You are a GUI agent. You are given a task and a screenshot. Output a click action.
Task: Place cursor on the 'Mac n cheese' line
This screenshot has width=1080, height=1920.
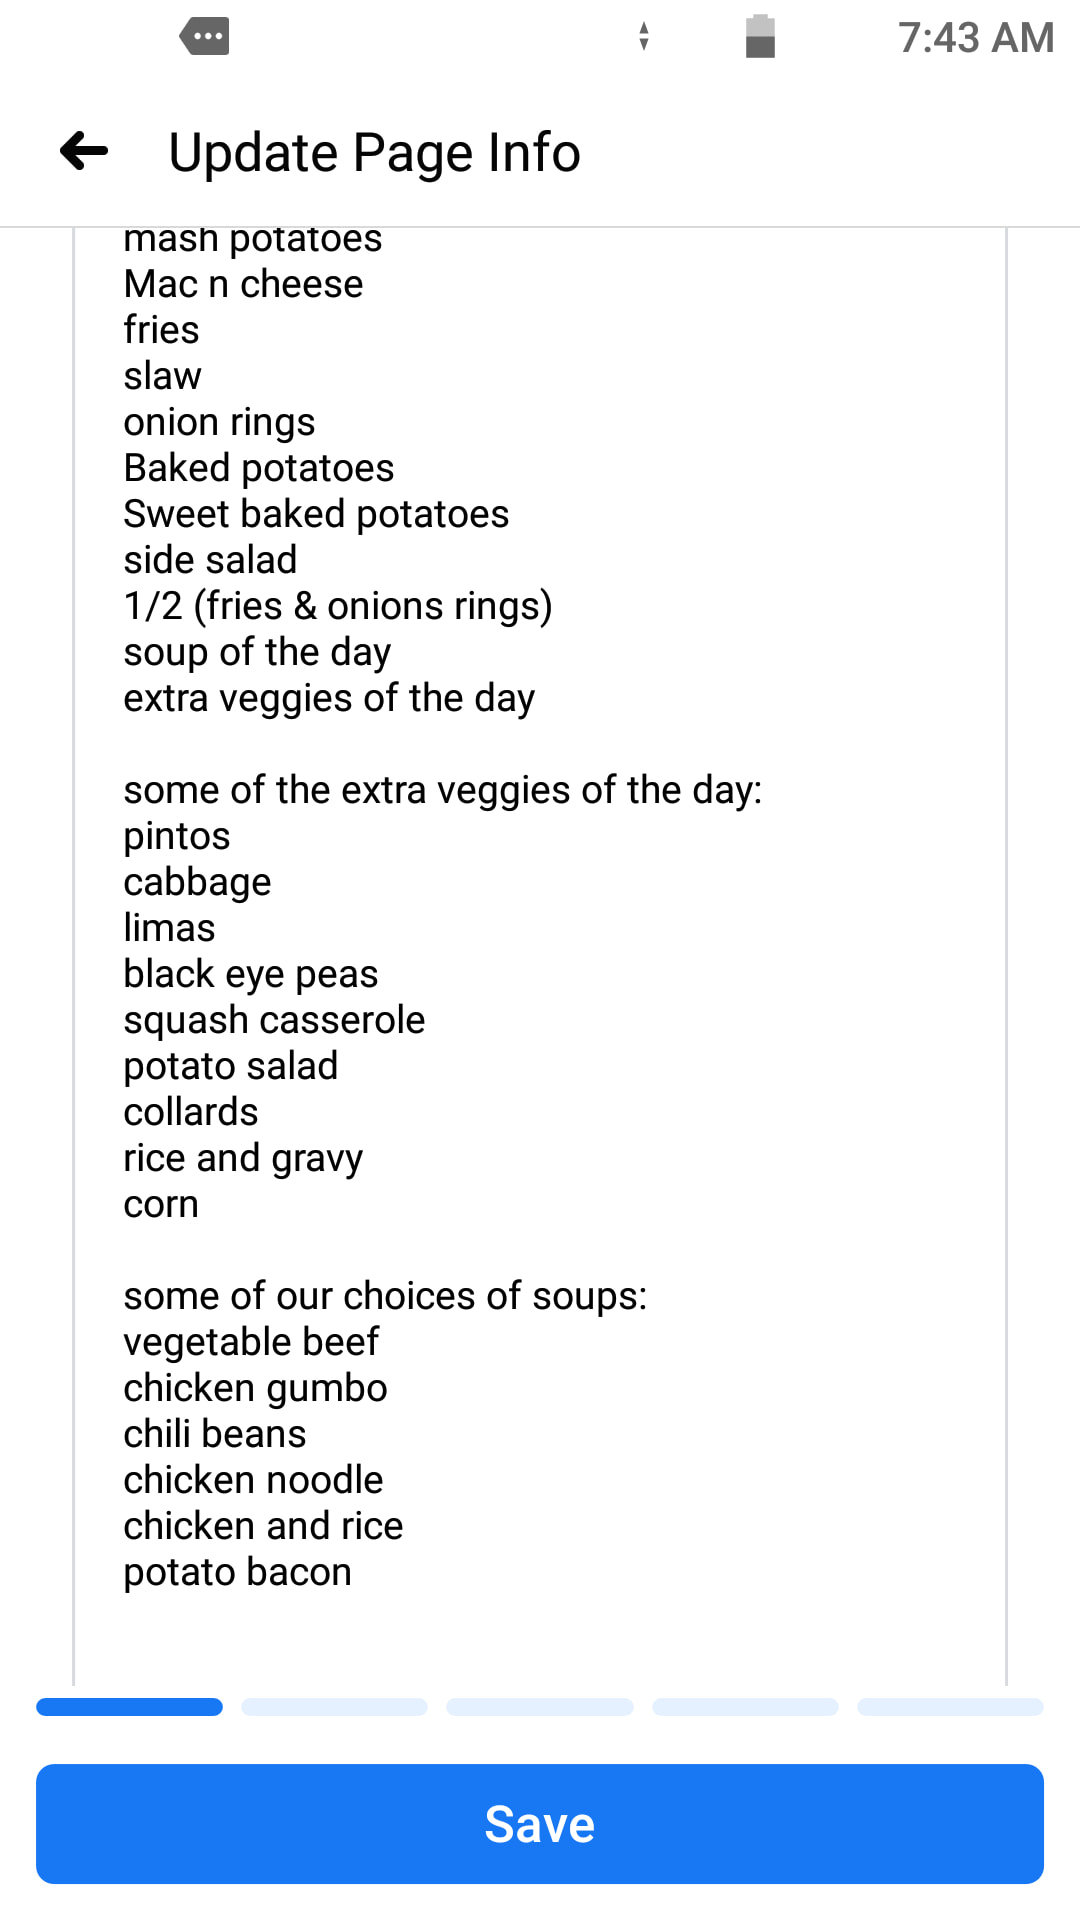243,285
